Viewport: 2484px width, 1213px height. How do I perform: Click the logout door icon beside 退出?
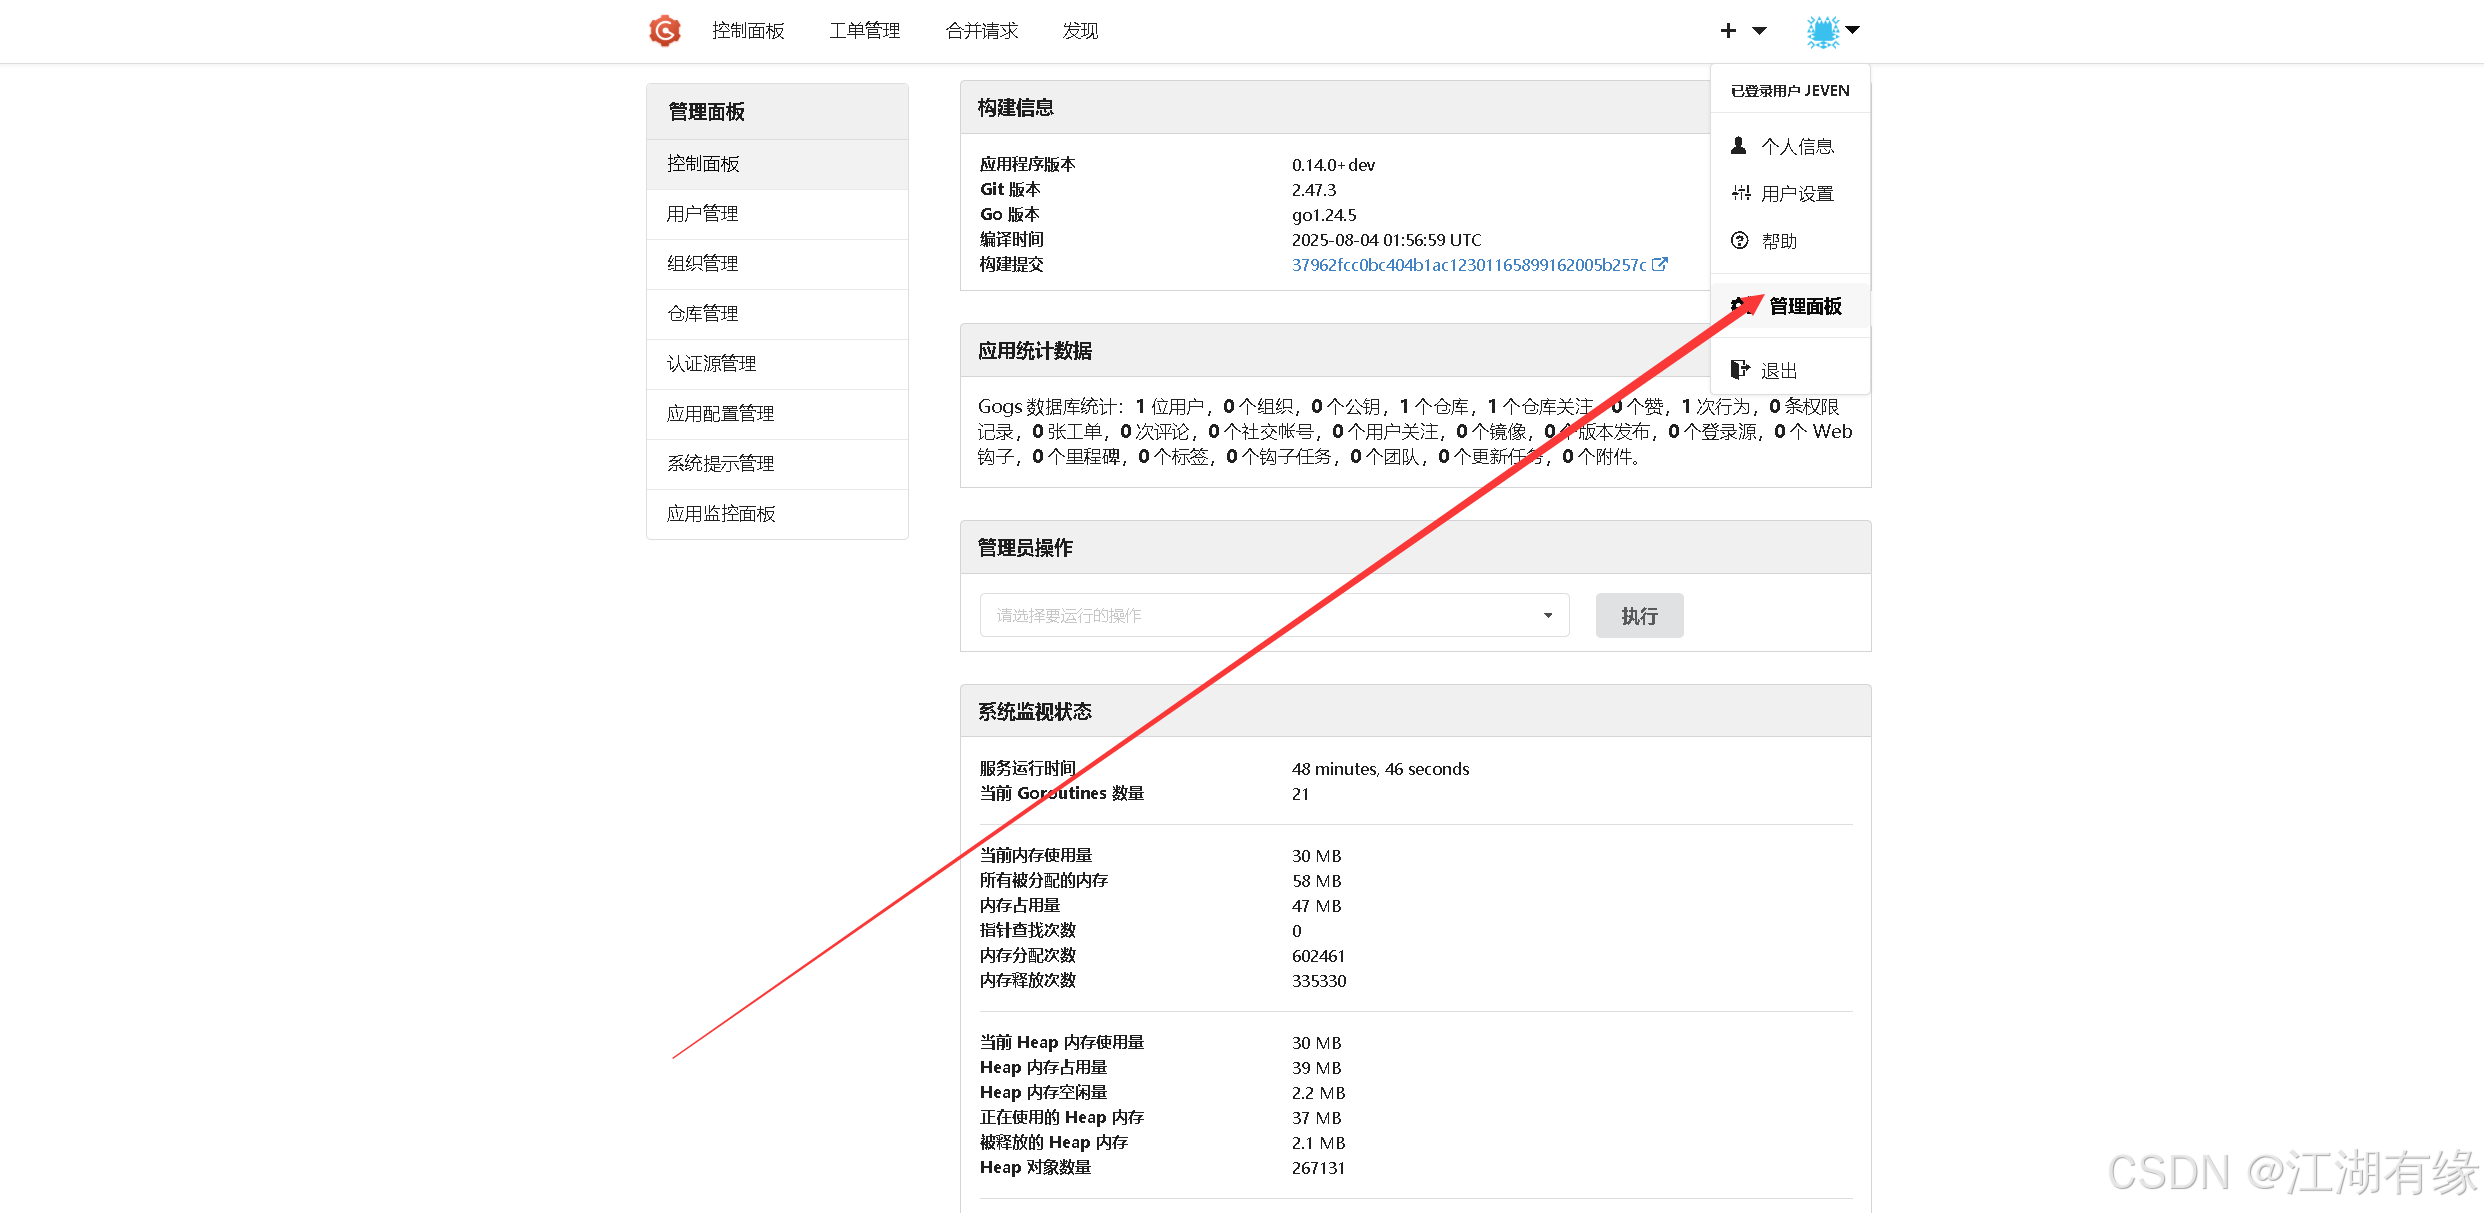pos(1740,368)
